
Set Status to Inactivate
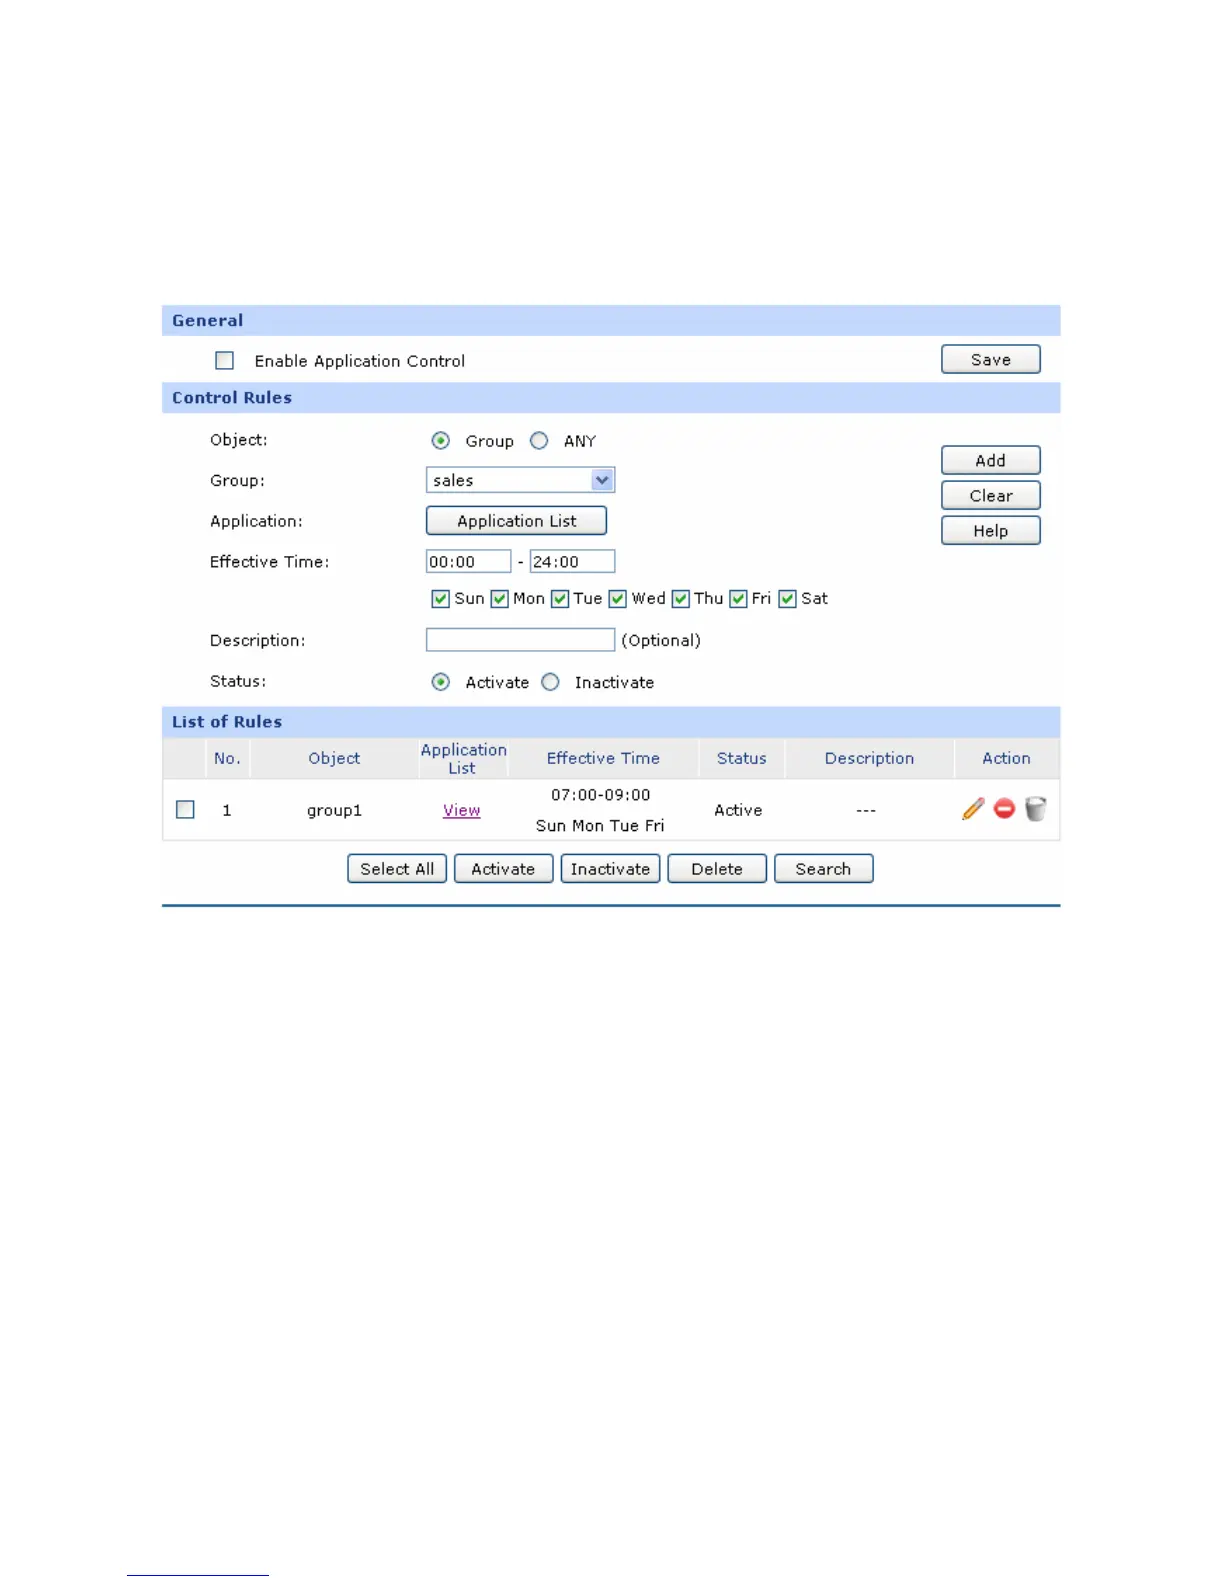click(550, 682)
